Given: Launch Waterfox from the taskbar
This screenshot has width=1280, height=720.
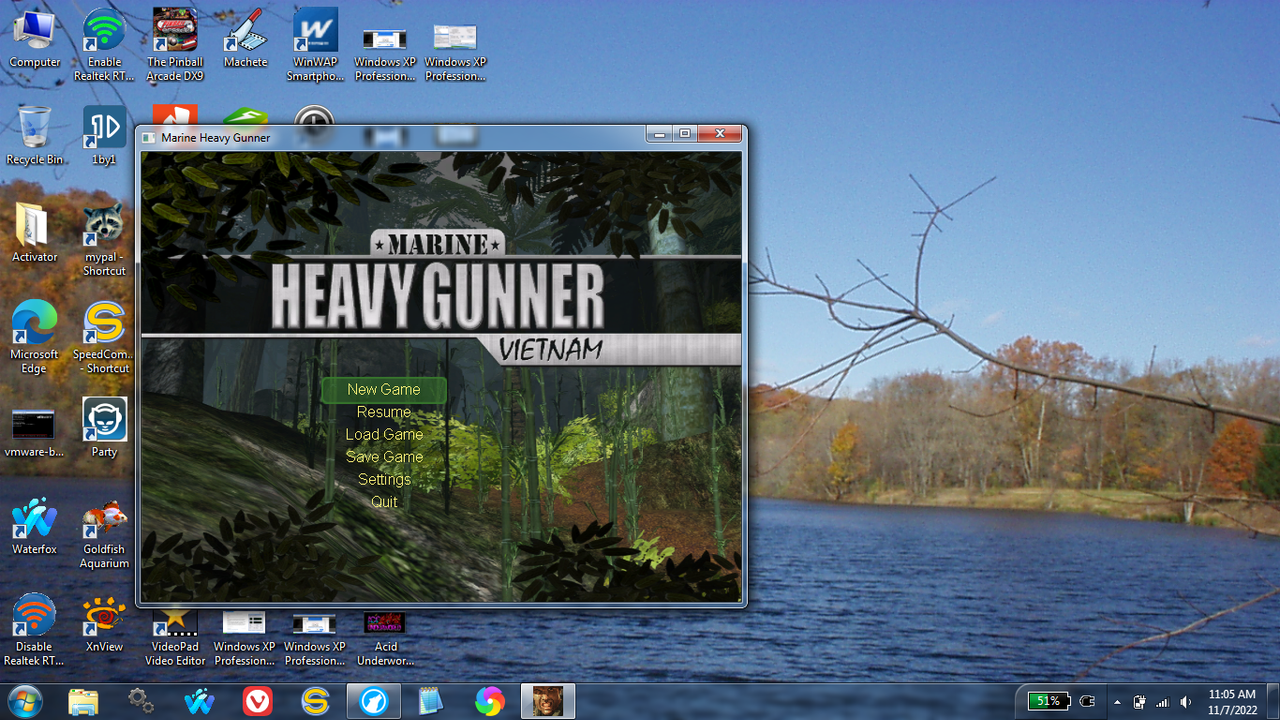Looking at the screenshot, I should tap(199, 701).
